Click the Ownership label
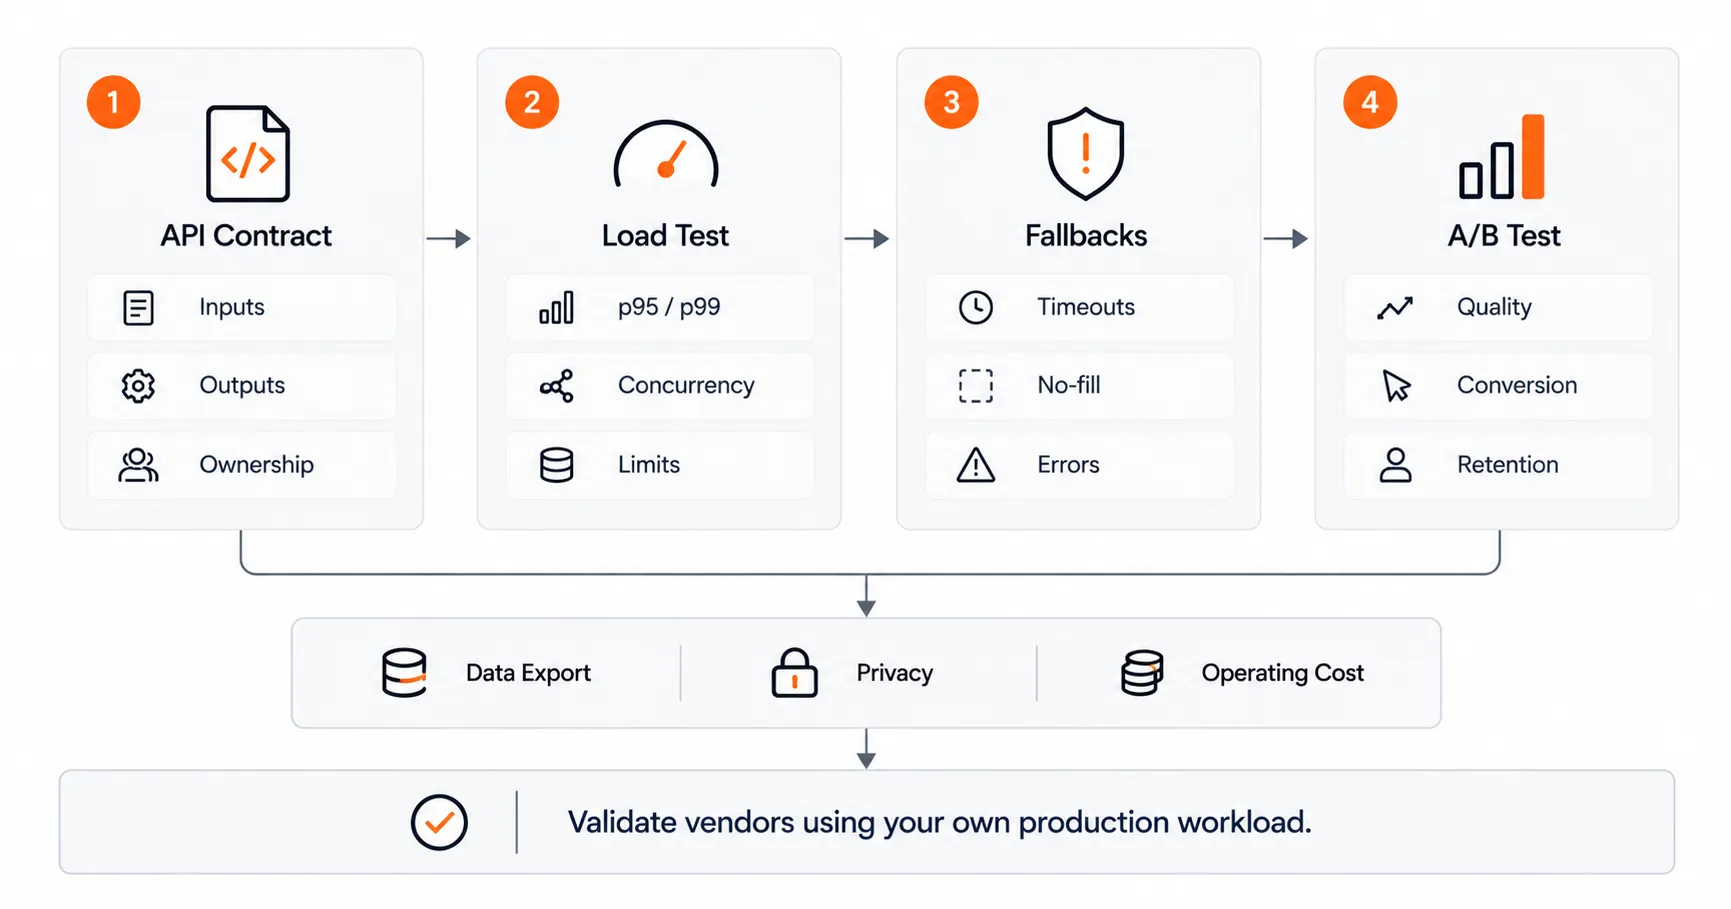 coord(256,465)
